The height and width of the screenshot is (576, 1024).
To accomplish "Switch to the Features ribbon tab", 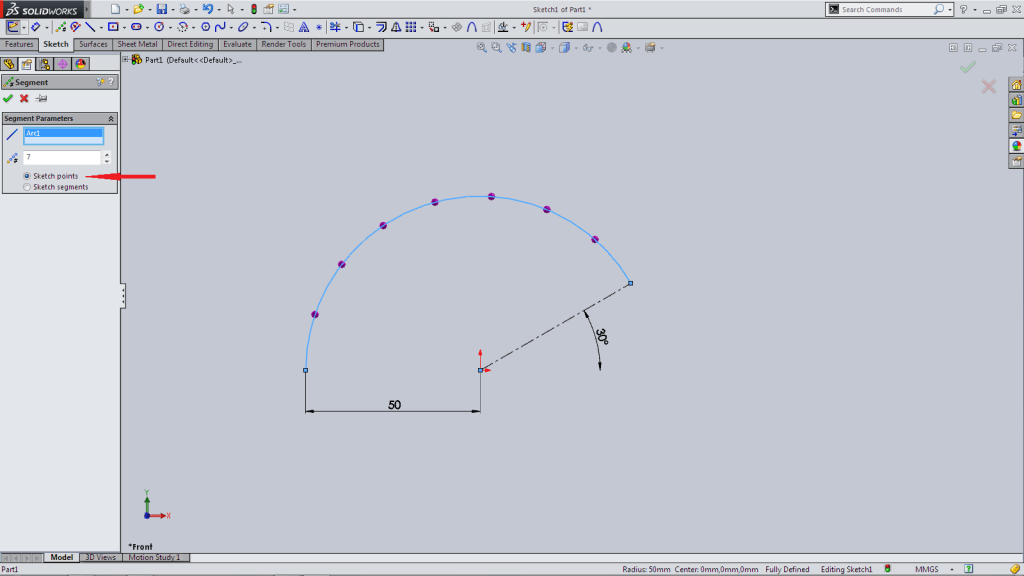I will tap(19, 45).
